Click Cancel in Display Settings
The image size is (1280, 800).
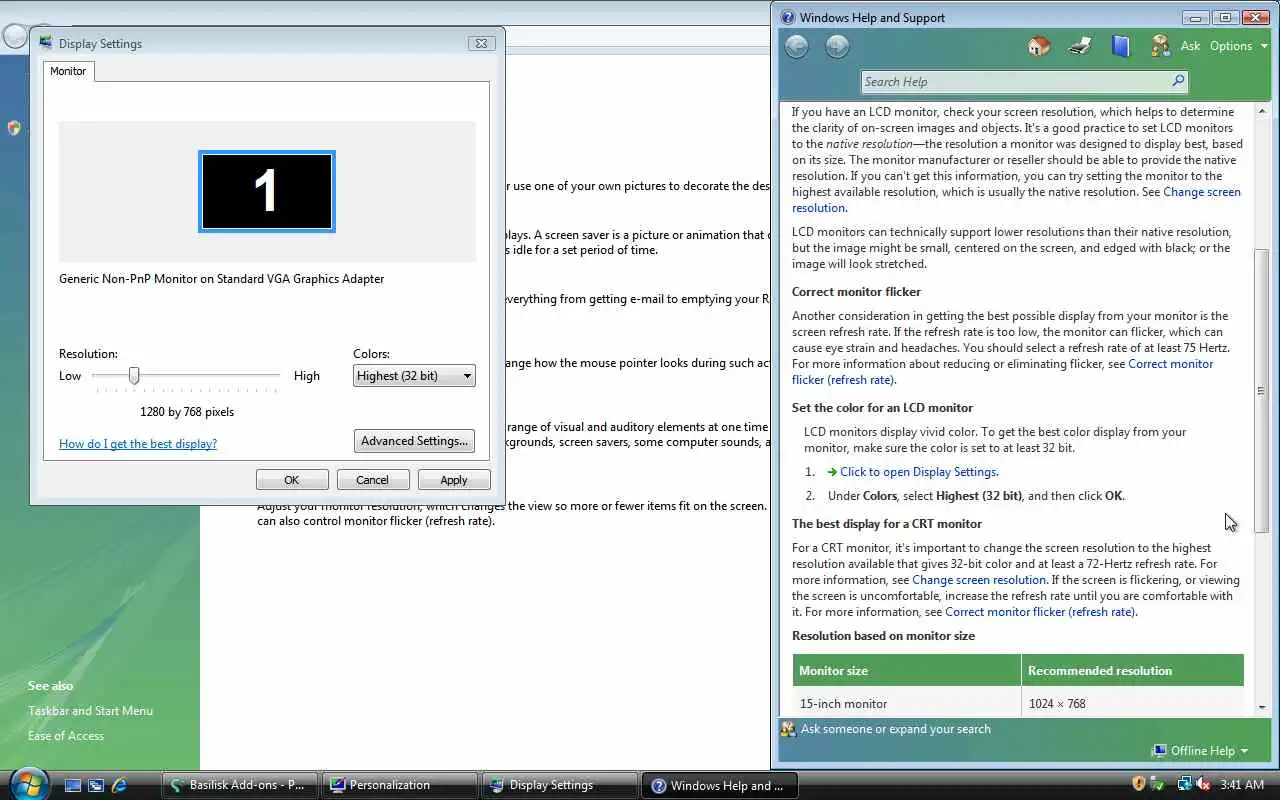click(373, 480)
